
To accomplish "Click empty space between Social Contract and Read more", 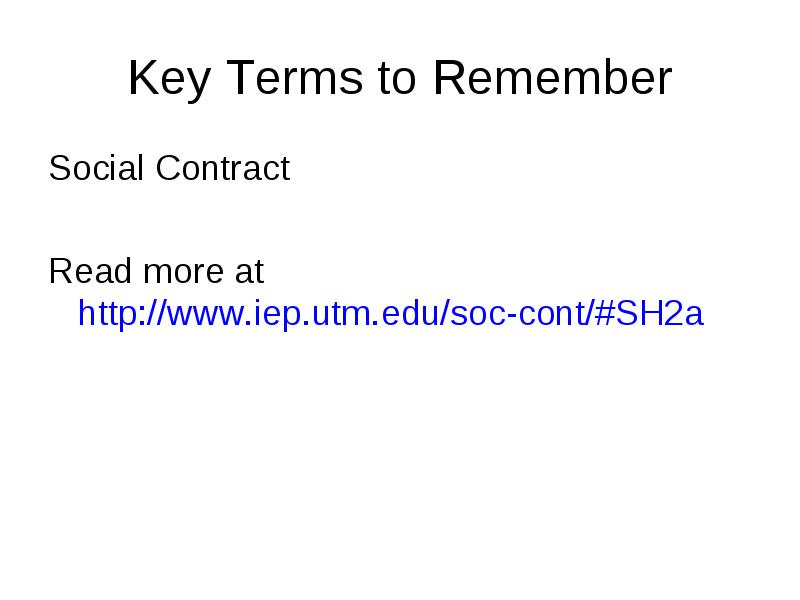I will [400, 219].
